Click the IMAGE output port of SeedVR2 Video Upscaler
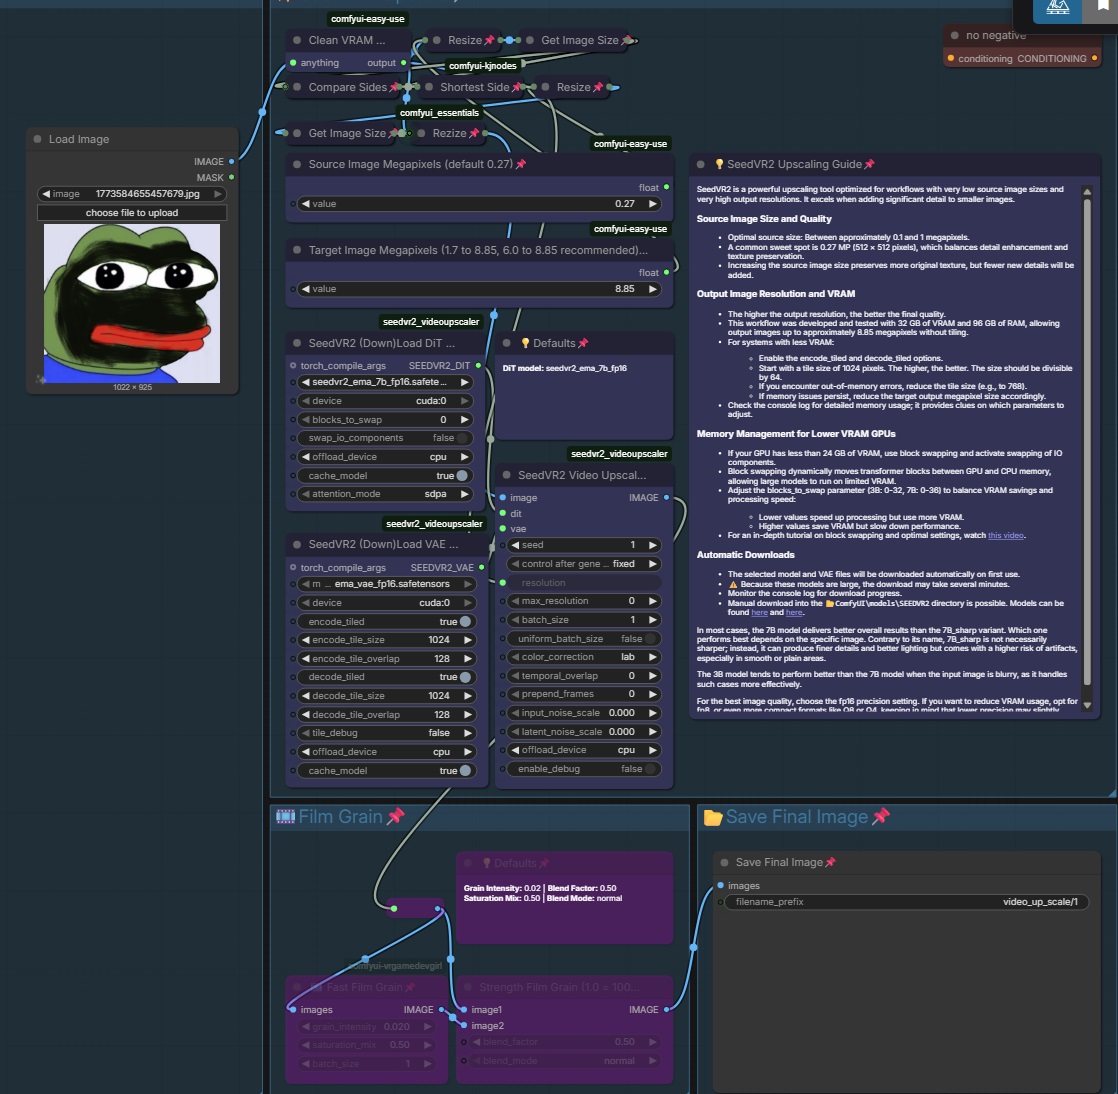The height and width of the screenshot is (1094, 1118). click(666, 497)
